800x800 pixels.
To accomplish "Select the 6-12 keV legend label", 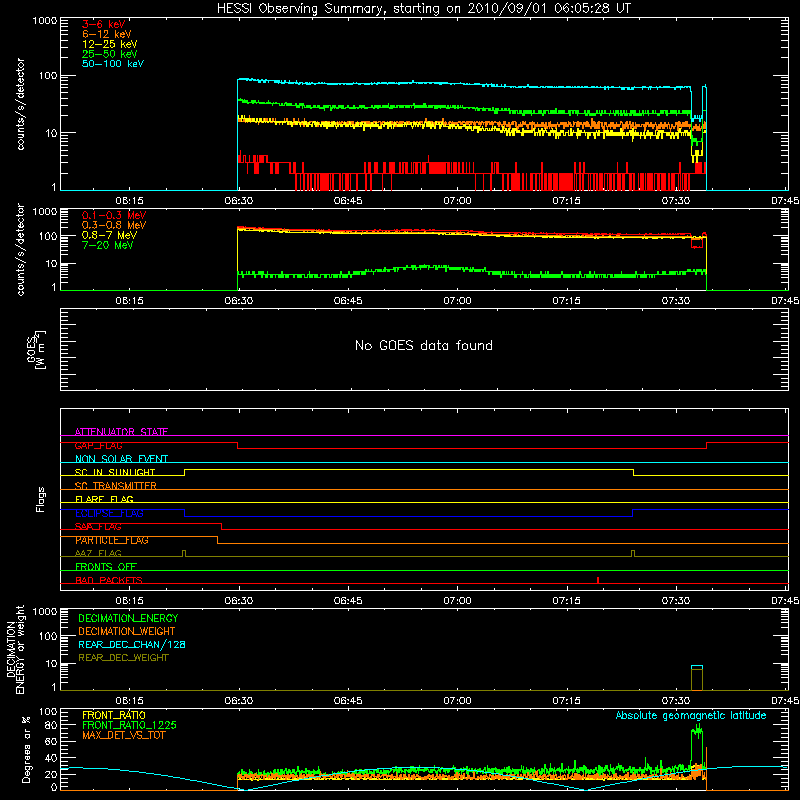I will 106,34.
